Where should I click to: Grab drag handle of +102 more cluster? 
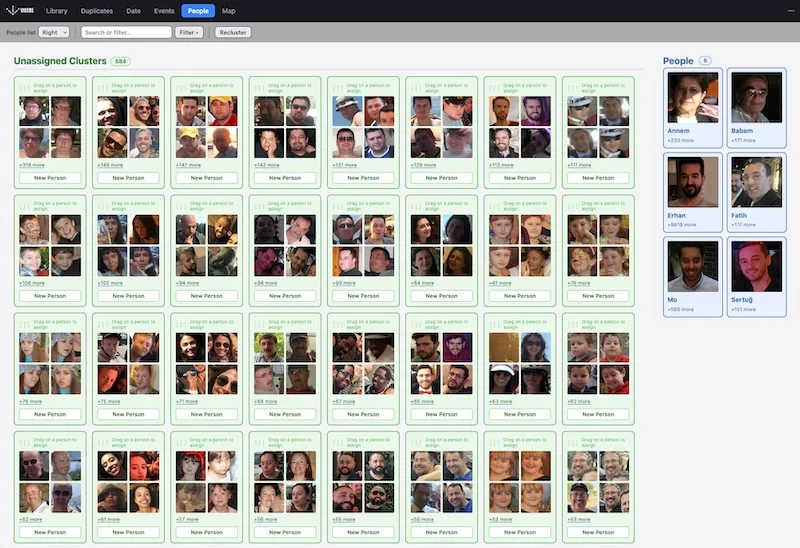(103, 206)
